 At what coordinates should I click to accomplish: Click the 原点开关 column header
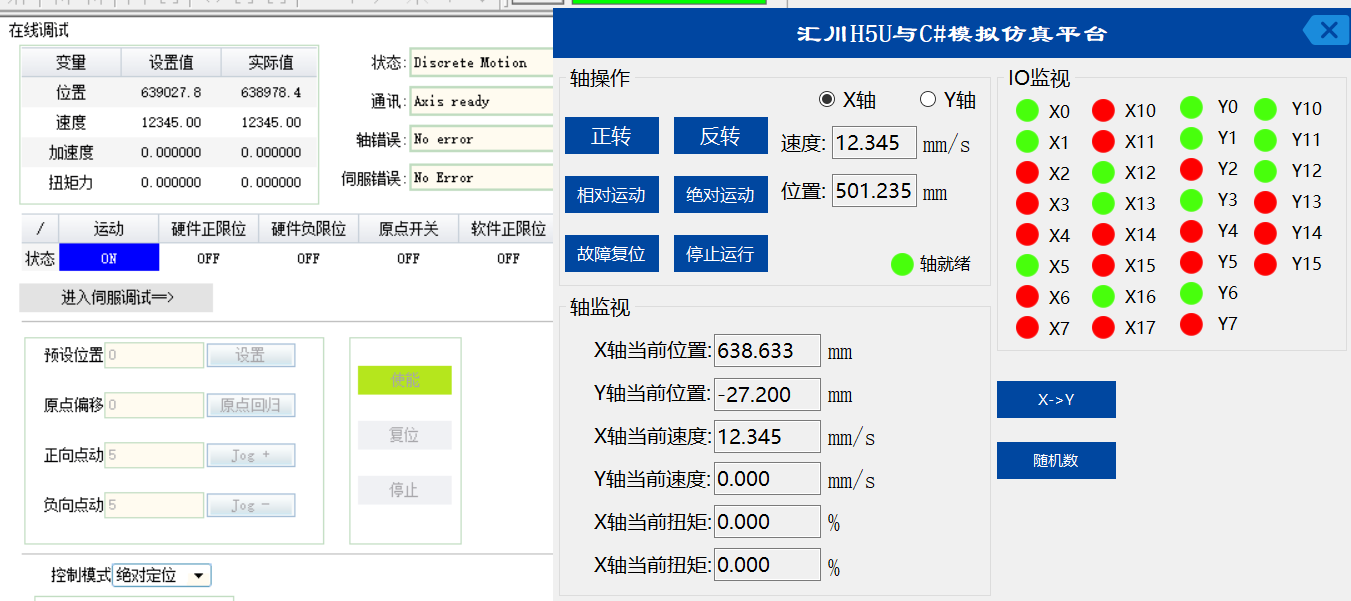pyautogui.click(x=408, y=229)
